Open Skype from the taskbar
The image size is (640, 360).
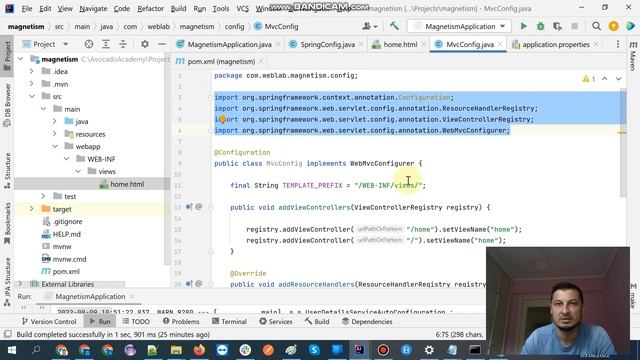314,350
